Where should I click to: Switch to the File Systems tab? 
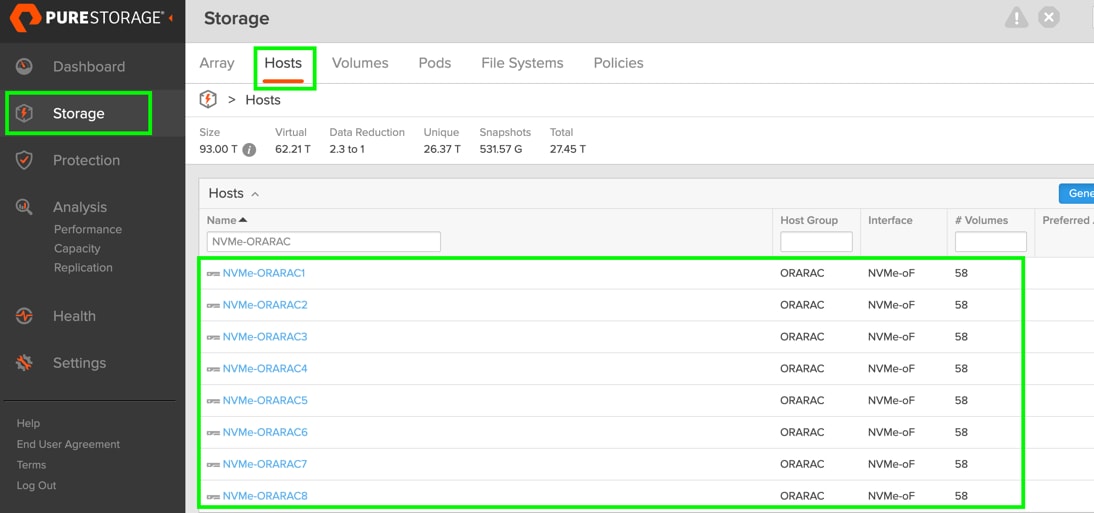(523, 63)
